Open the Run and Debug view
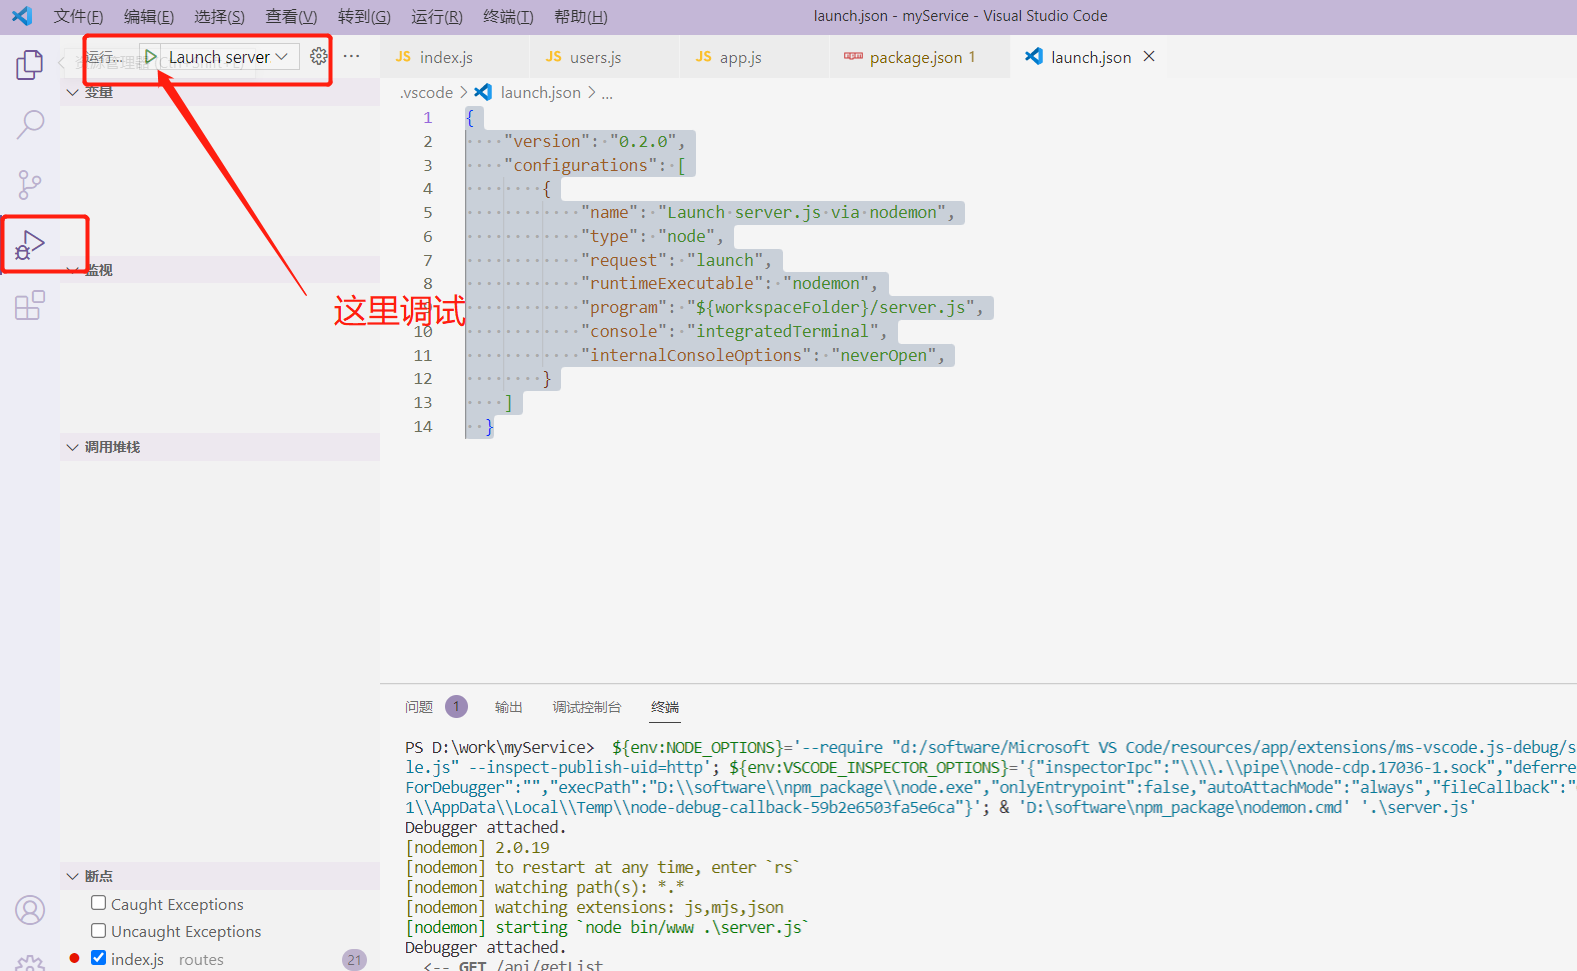The width and height of the screenshot is (1577, 971). tap(30, 244)
